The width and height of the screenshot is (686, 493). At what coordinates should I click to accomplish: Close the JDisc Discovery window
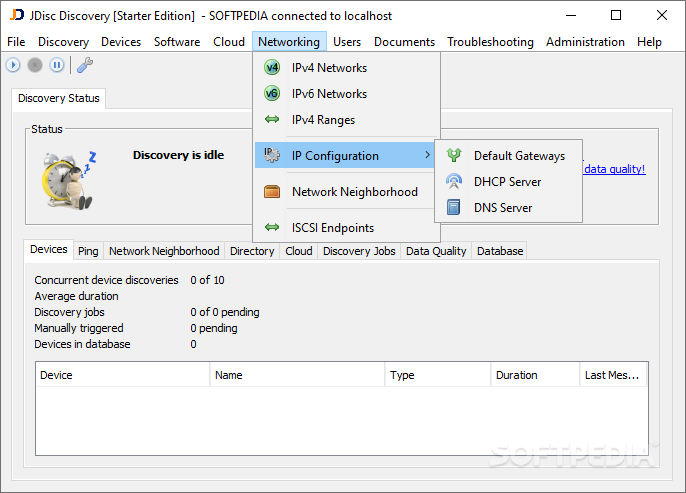click(x=662, y=15)
